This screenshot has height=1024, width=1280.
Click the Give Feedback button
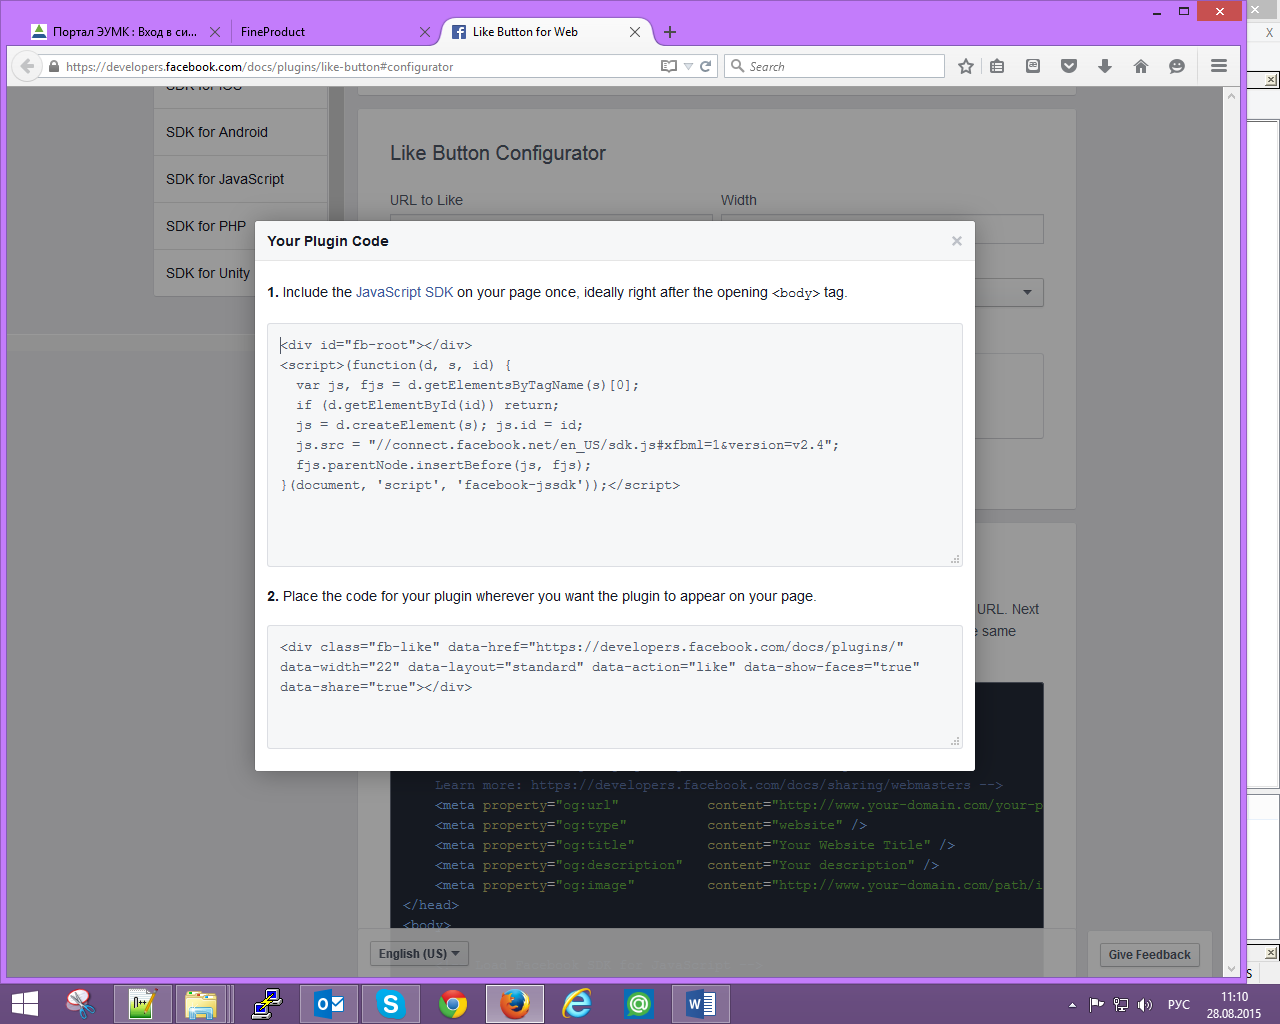click(x=1149, y=955)
